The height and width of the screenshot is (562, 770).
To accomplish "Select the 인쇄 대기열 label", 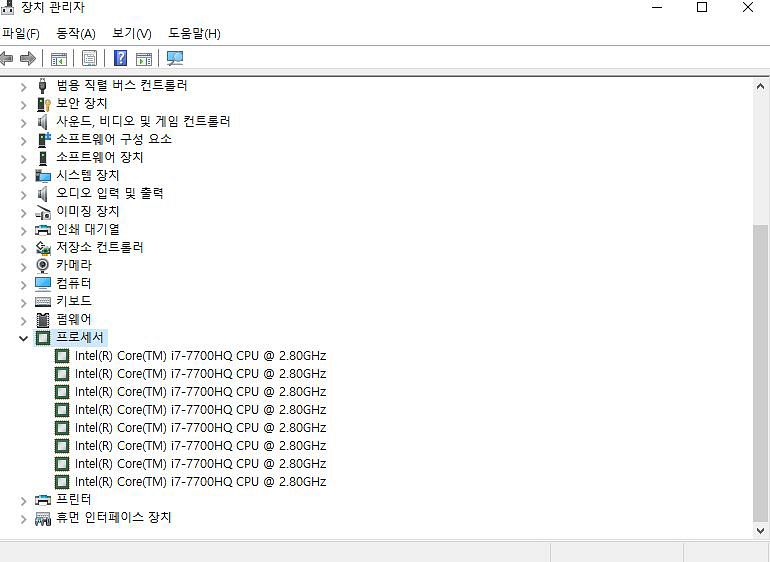I will click(x=88, y=229).
